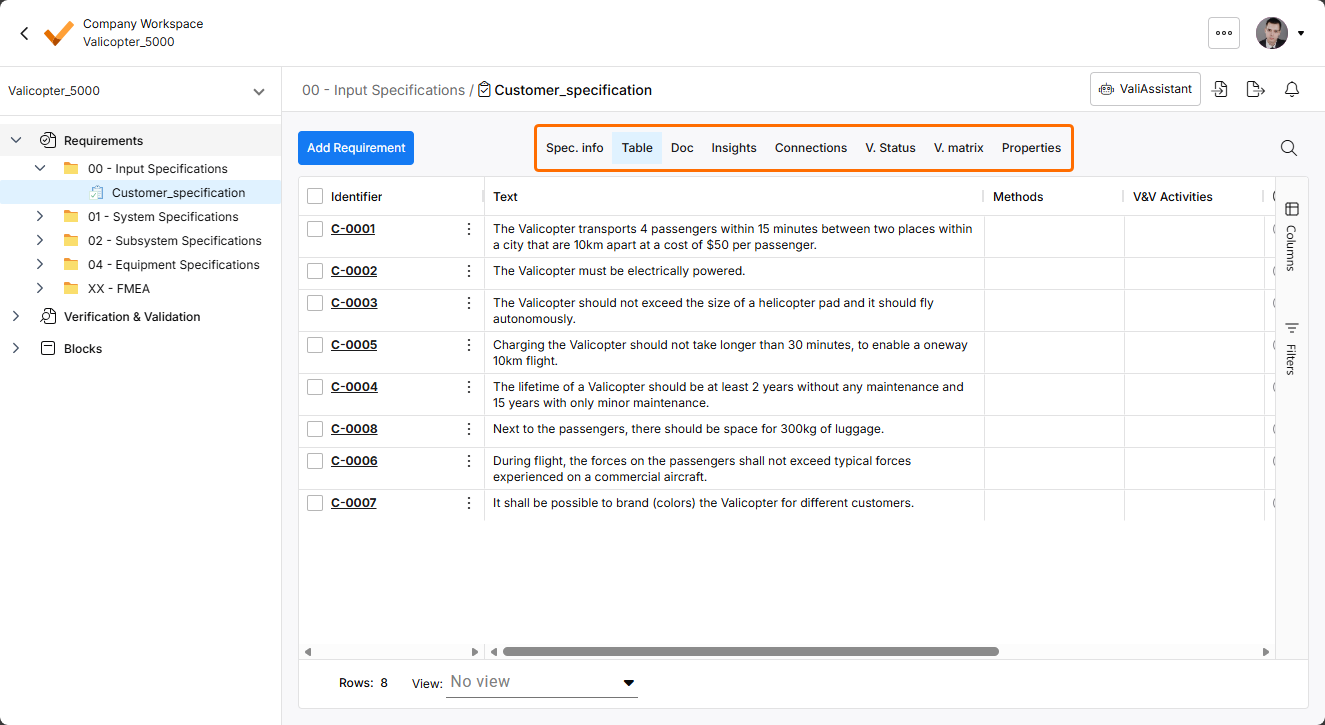
Task: Open the three-dots more options menu
Action: pos(1224,32)
